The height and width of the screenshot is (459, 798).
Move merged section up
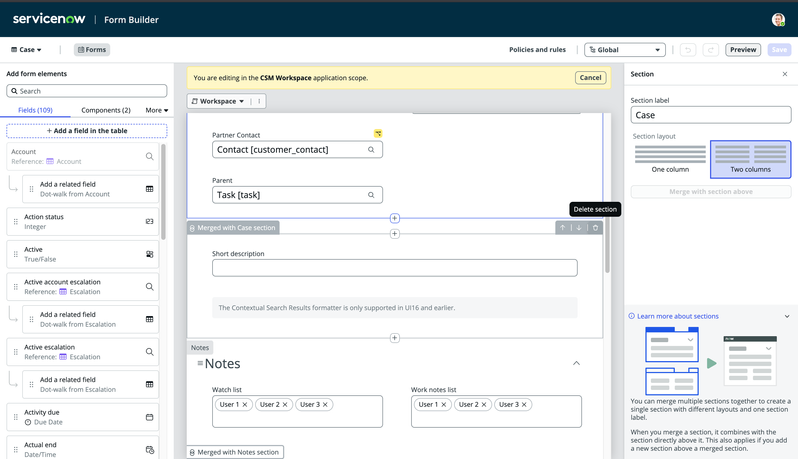[x=562, y=227]
